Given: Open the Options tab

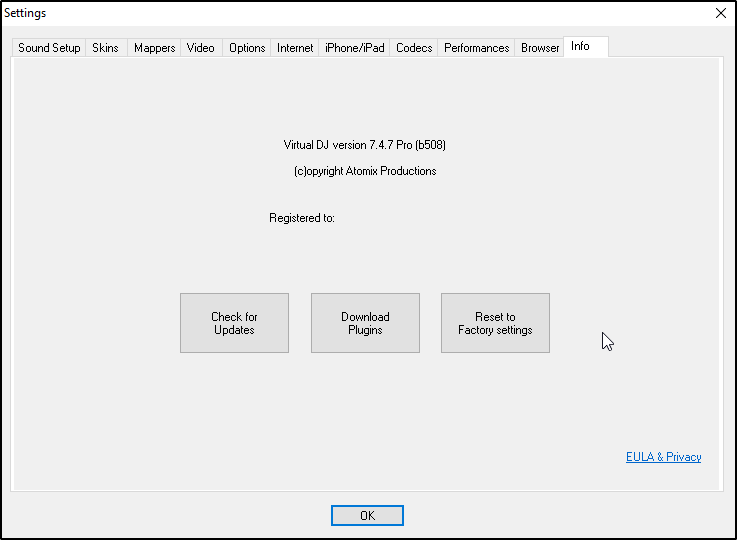Looking at the screenshot, I should tap(247, 48).
